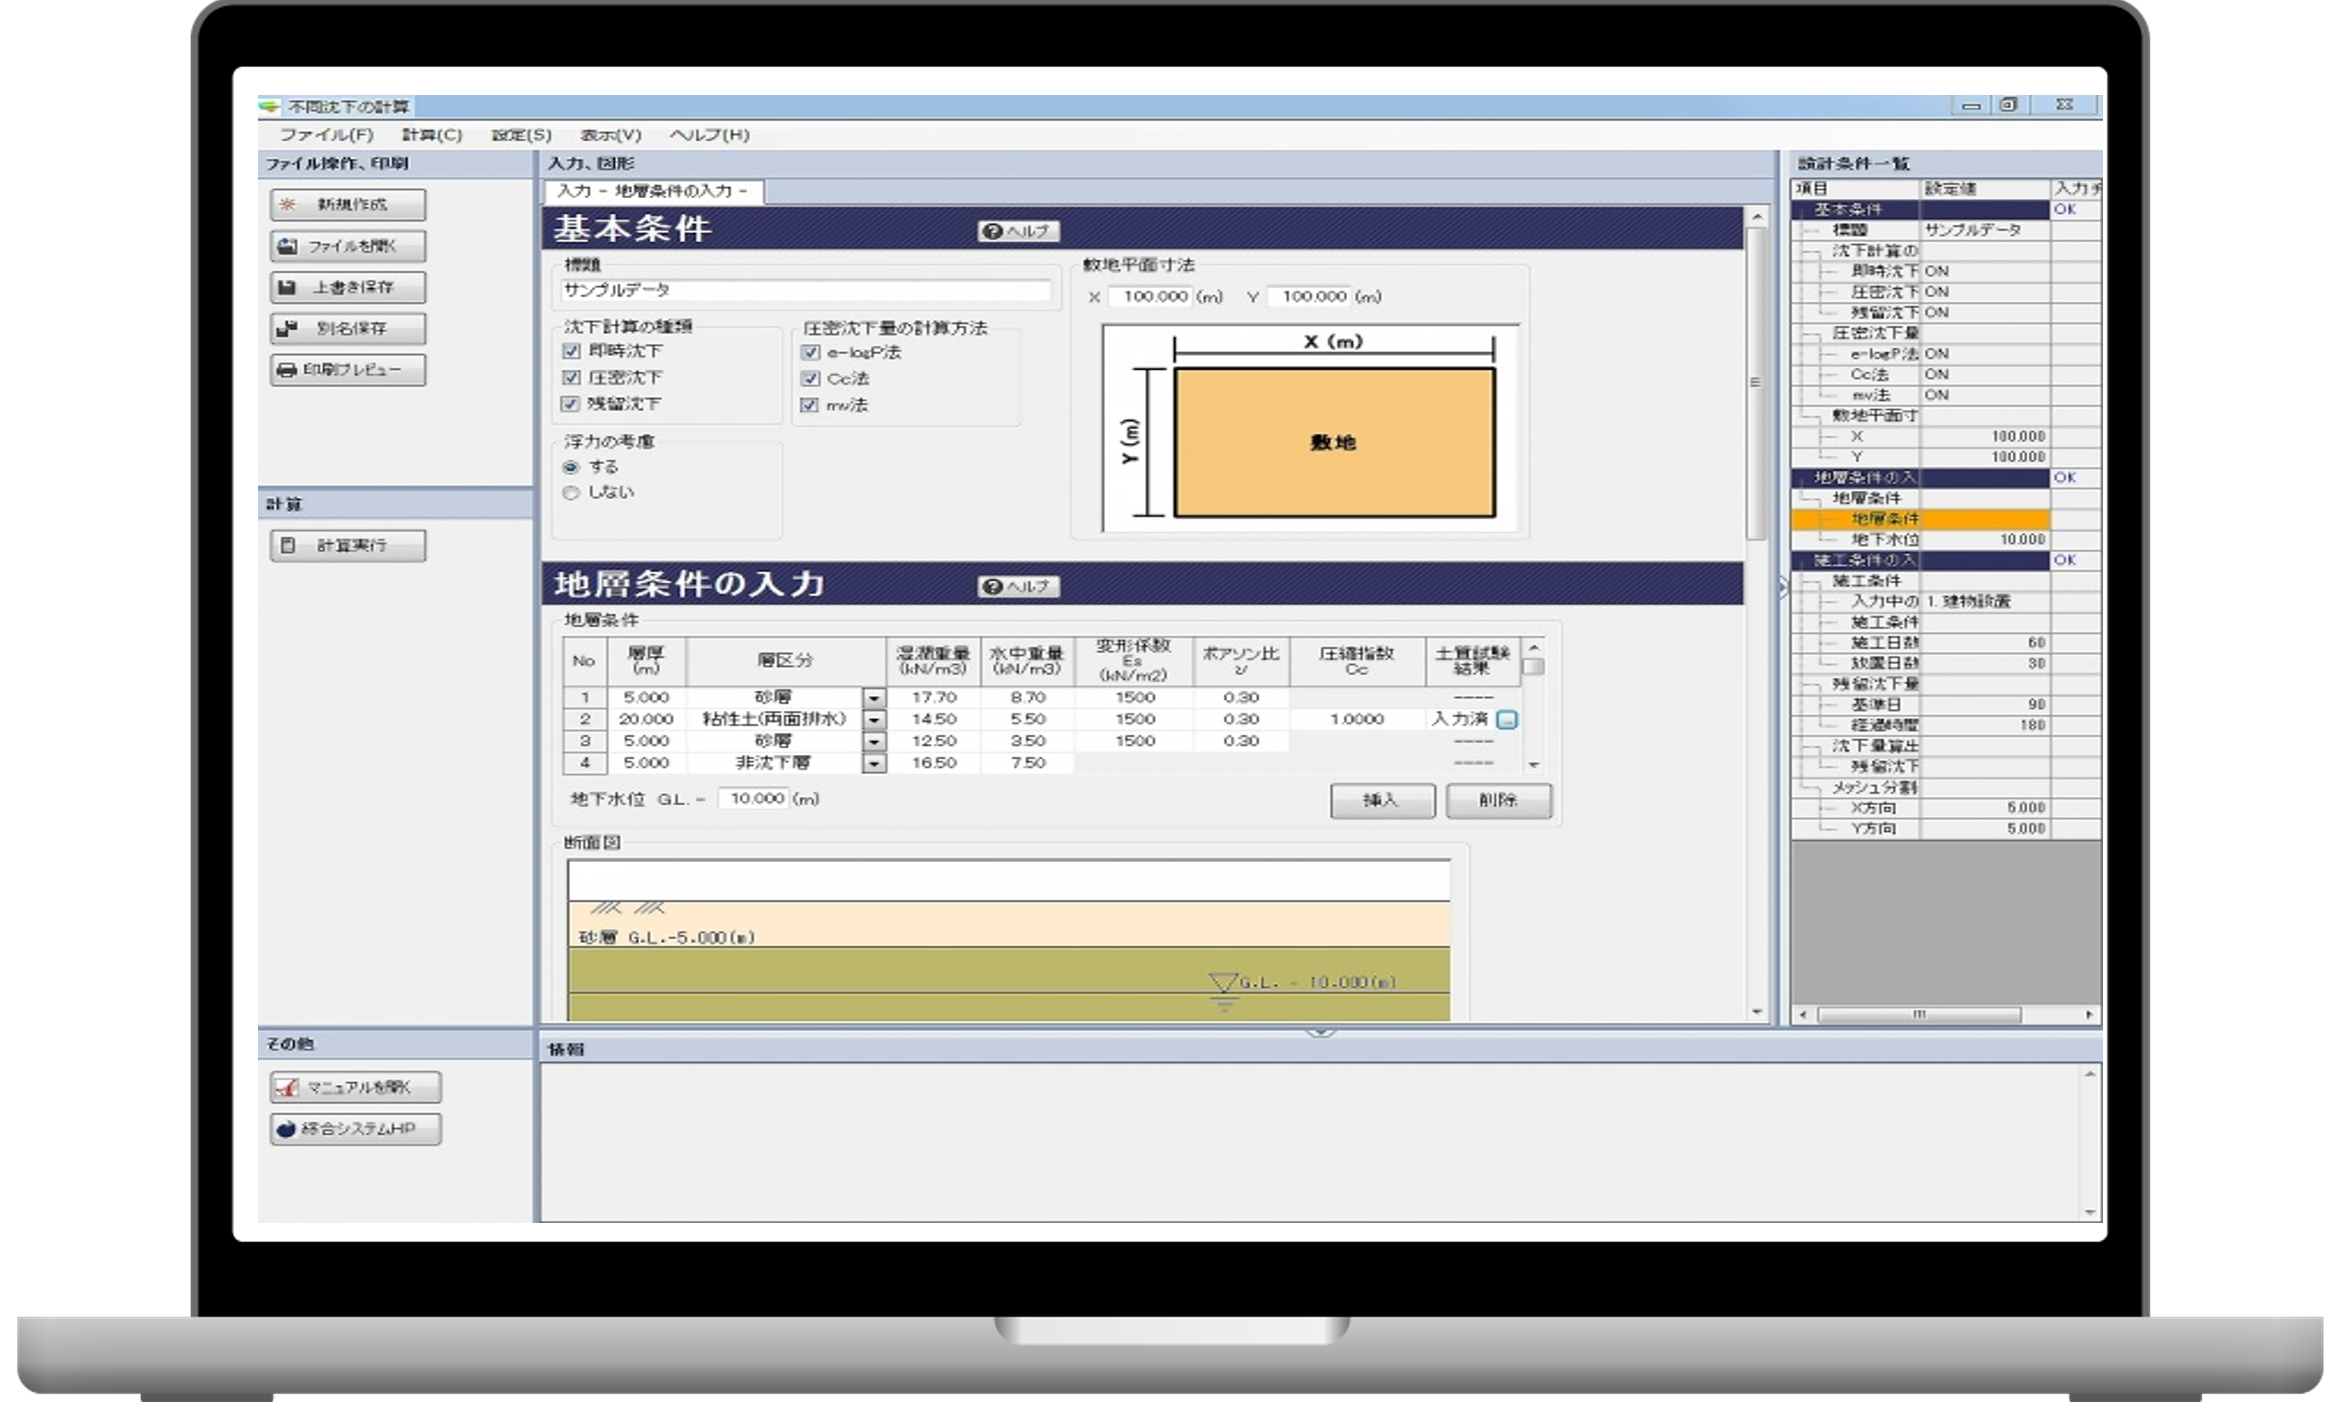Image resolution: width=2329 pixels, height=1402 pixels.
Task: Select buoyancy しない radio option
Action: (x=571, y=492)
